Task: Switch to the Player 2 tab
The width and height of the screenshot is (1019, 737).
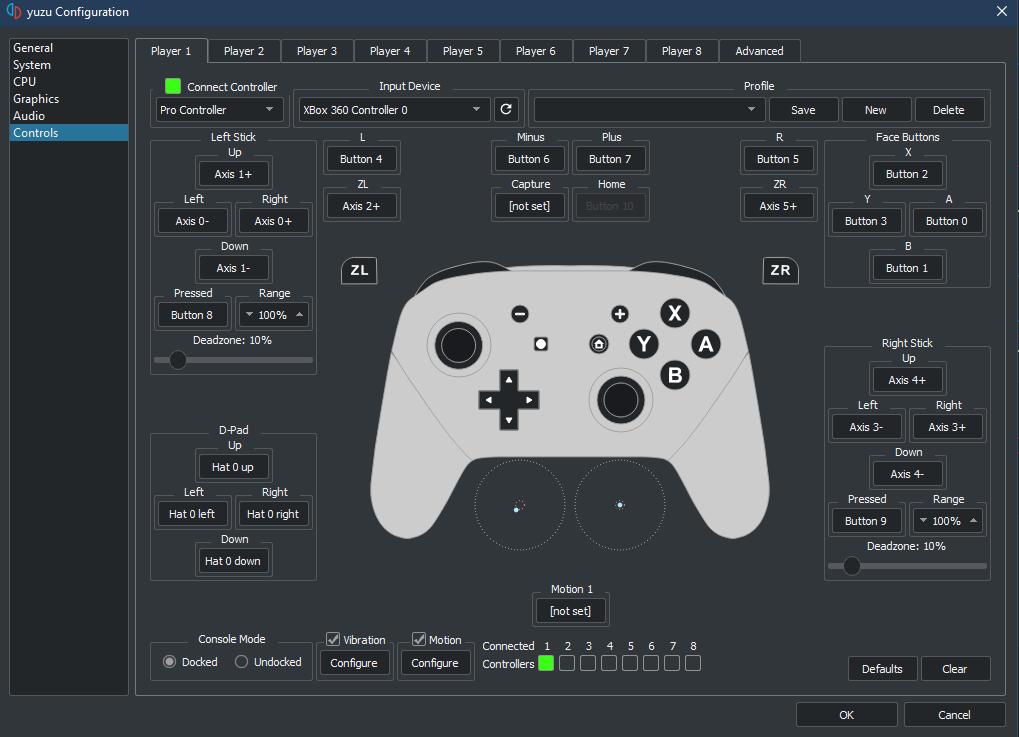Action: point(244,51)
